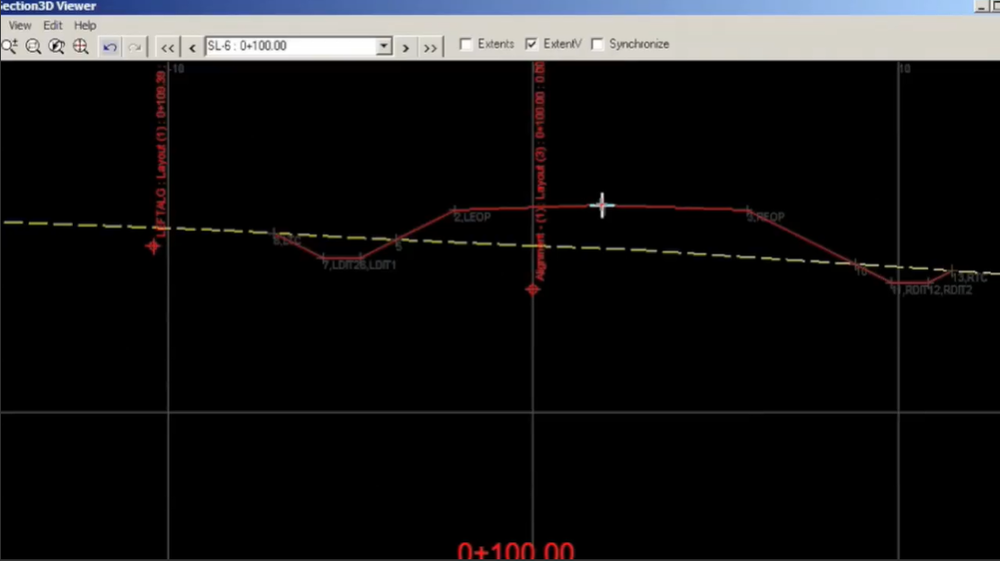Go to the previous section
Screen dimensions: 1000x561
click(192, 47)
